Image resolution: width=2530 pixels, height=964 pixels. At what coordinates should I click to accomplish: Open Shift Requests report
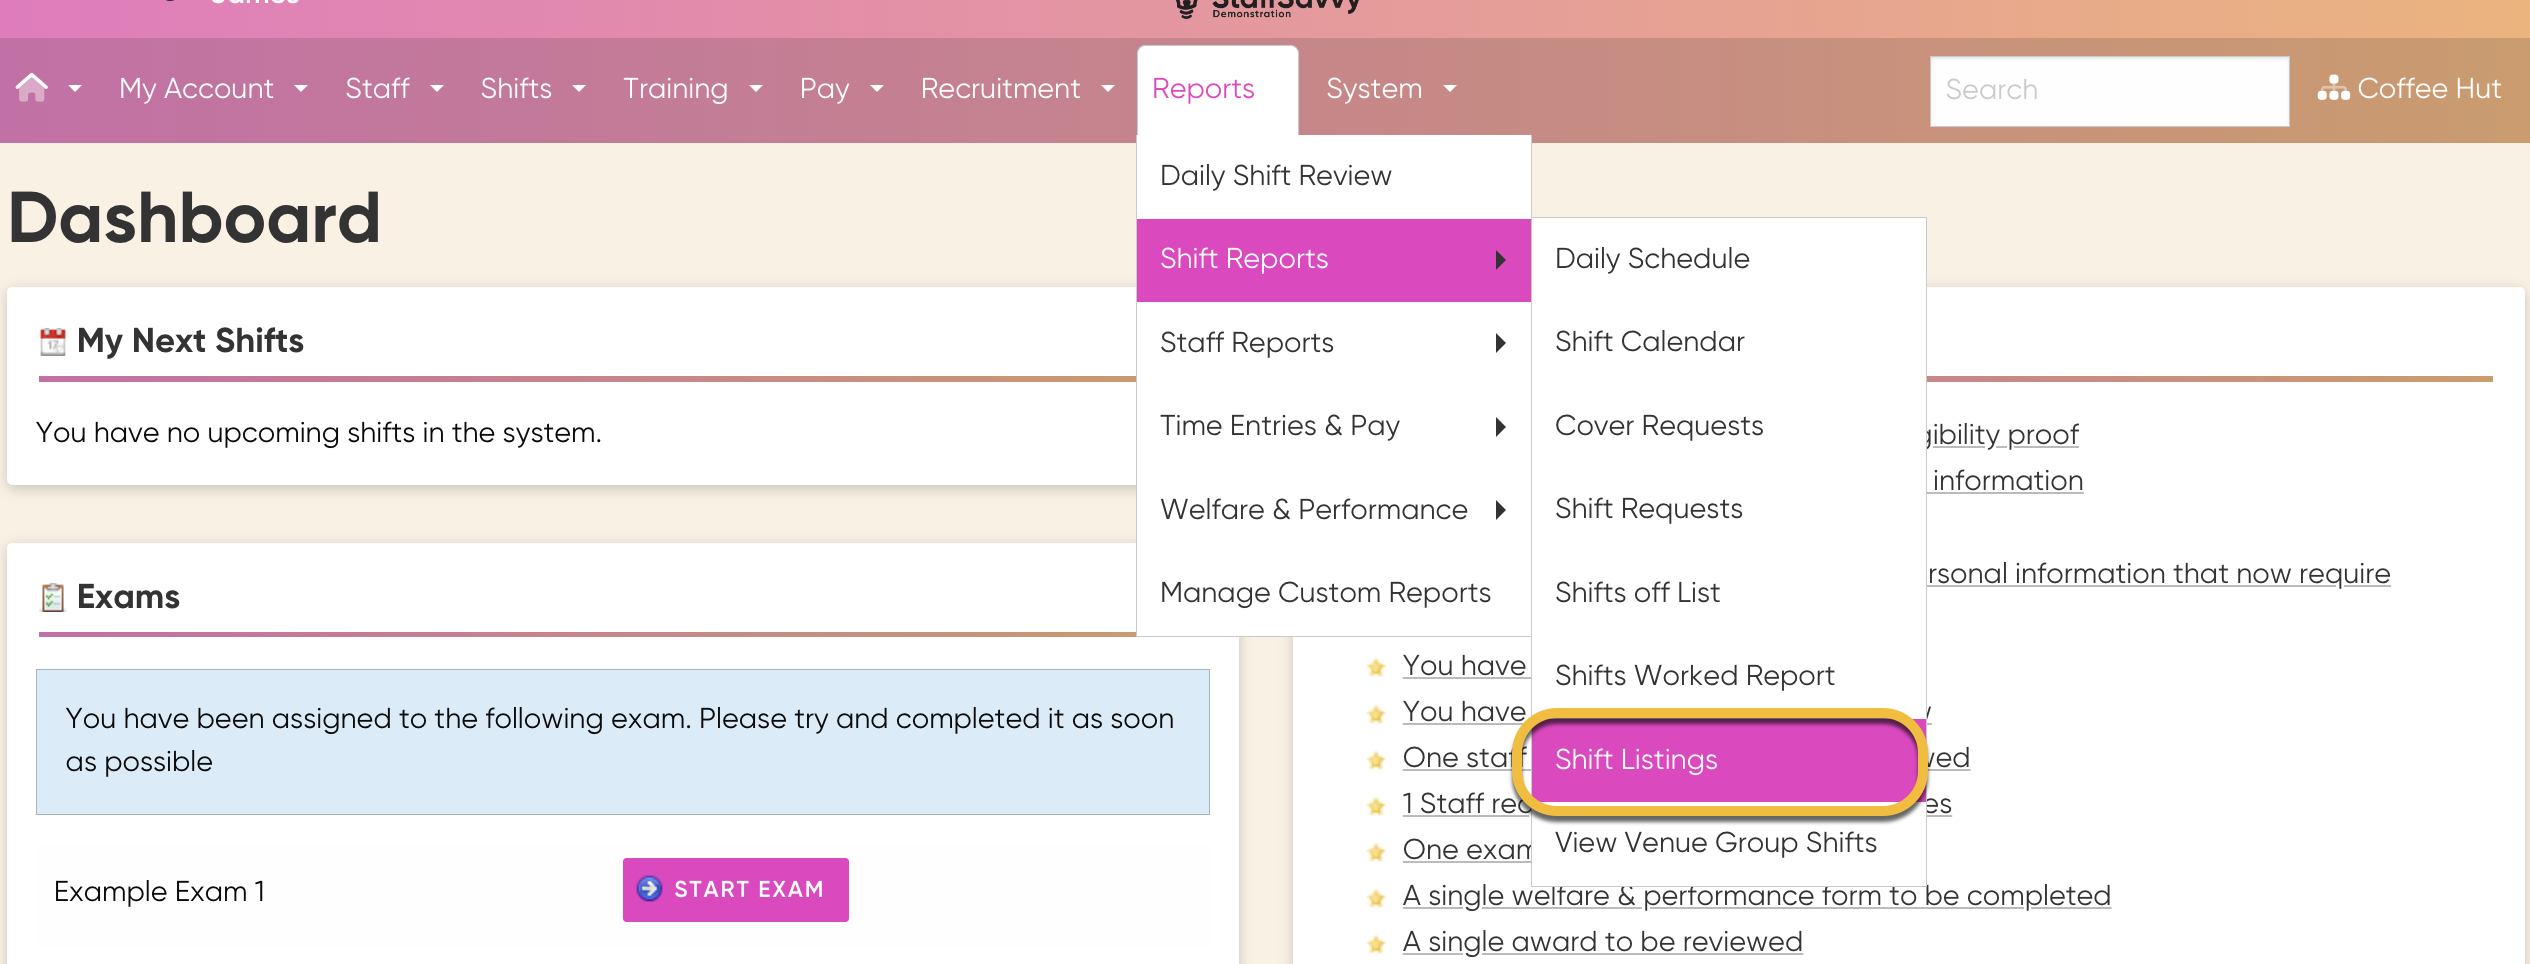(x=1728, y=509)
